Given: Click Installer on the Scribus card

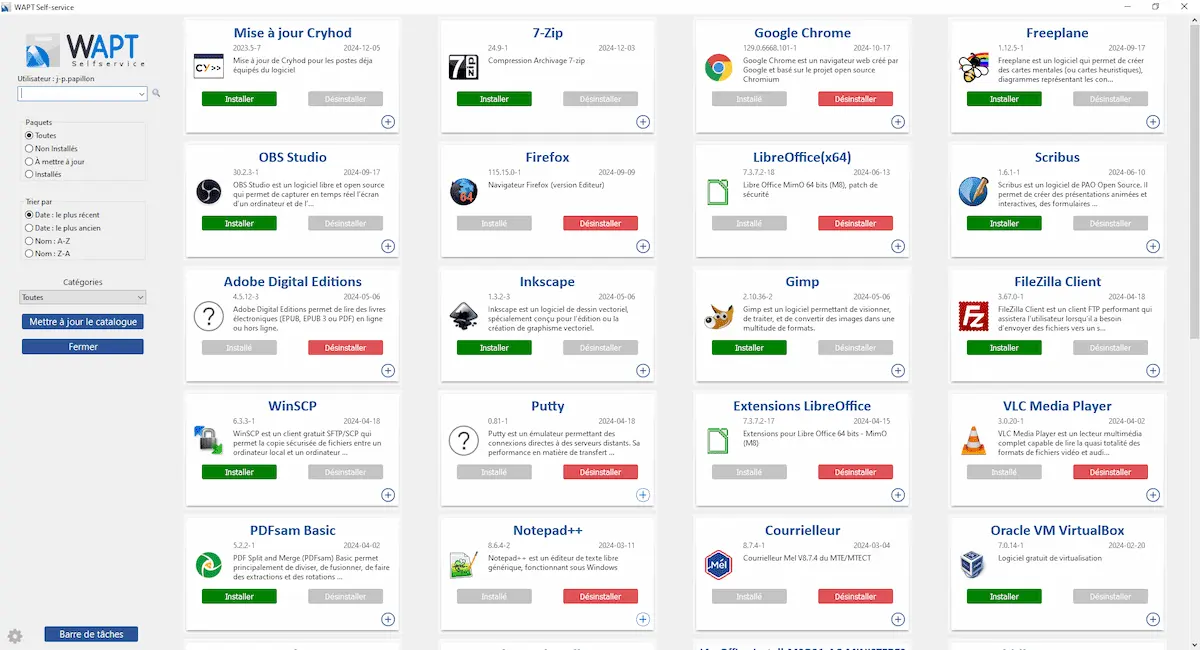Looking at the screenshot, I should coord(1004,223).
